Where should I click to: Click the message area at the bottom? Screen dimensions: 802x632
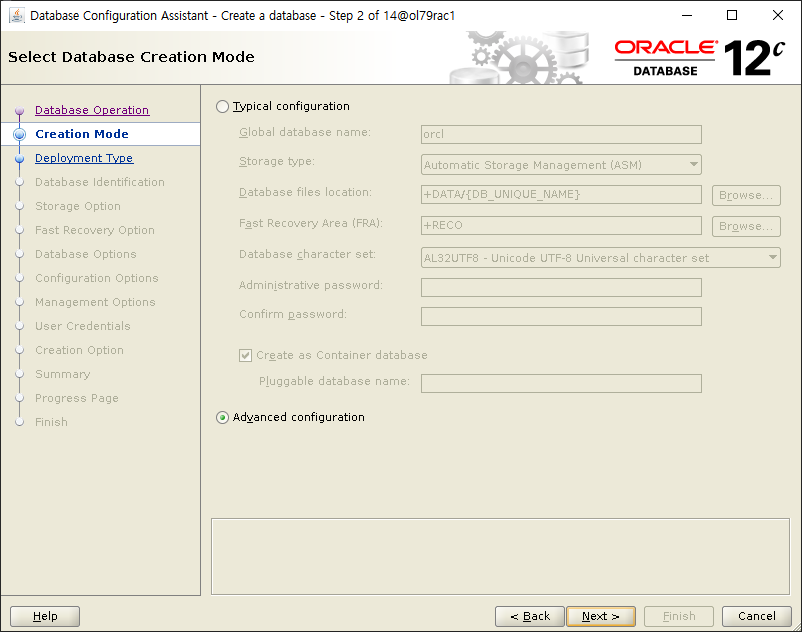point(500,556)
